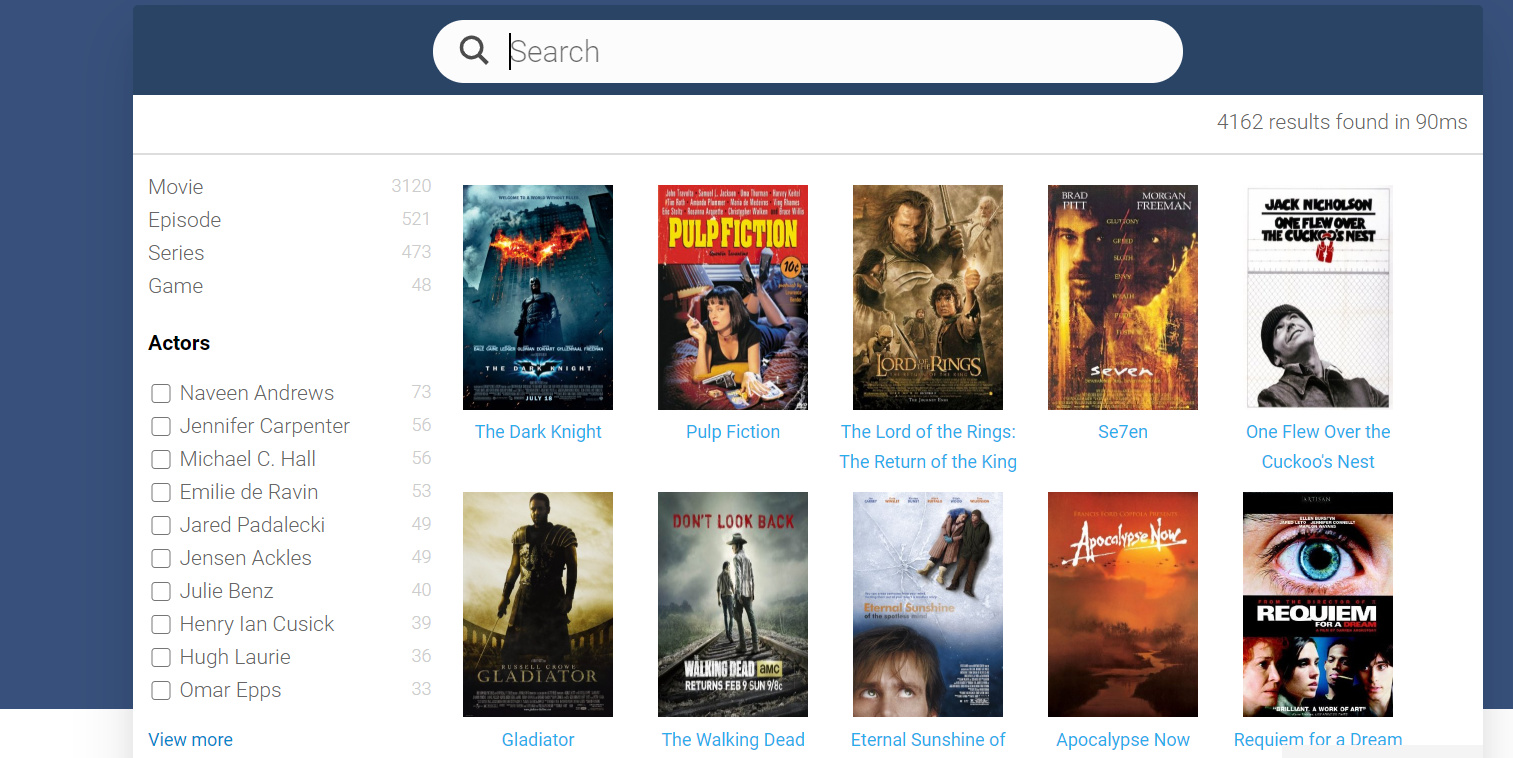Enable the Hugh Laurie actor filter
1513x758 pixels.
point(160,657)
